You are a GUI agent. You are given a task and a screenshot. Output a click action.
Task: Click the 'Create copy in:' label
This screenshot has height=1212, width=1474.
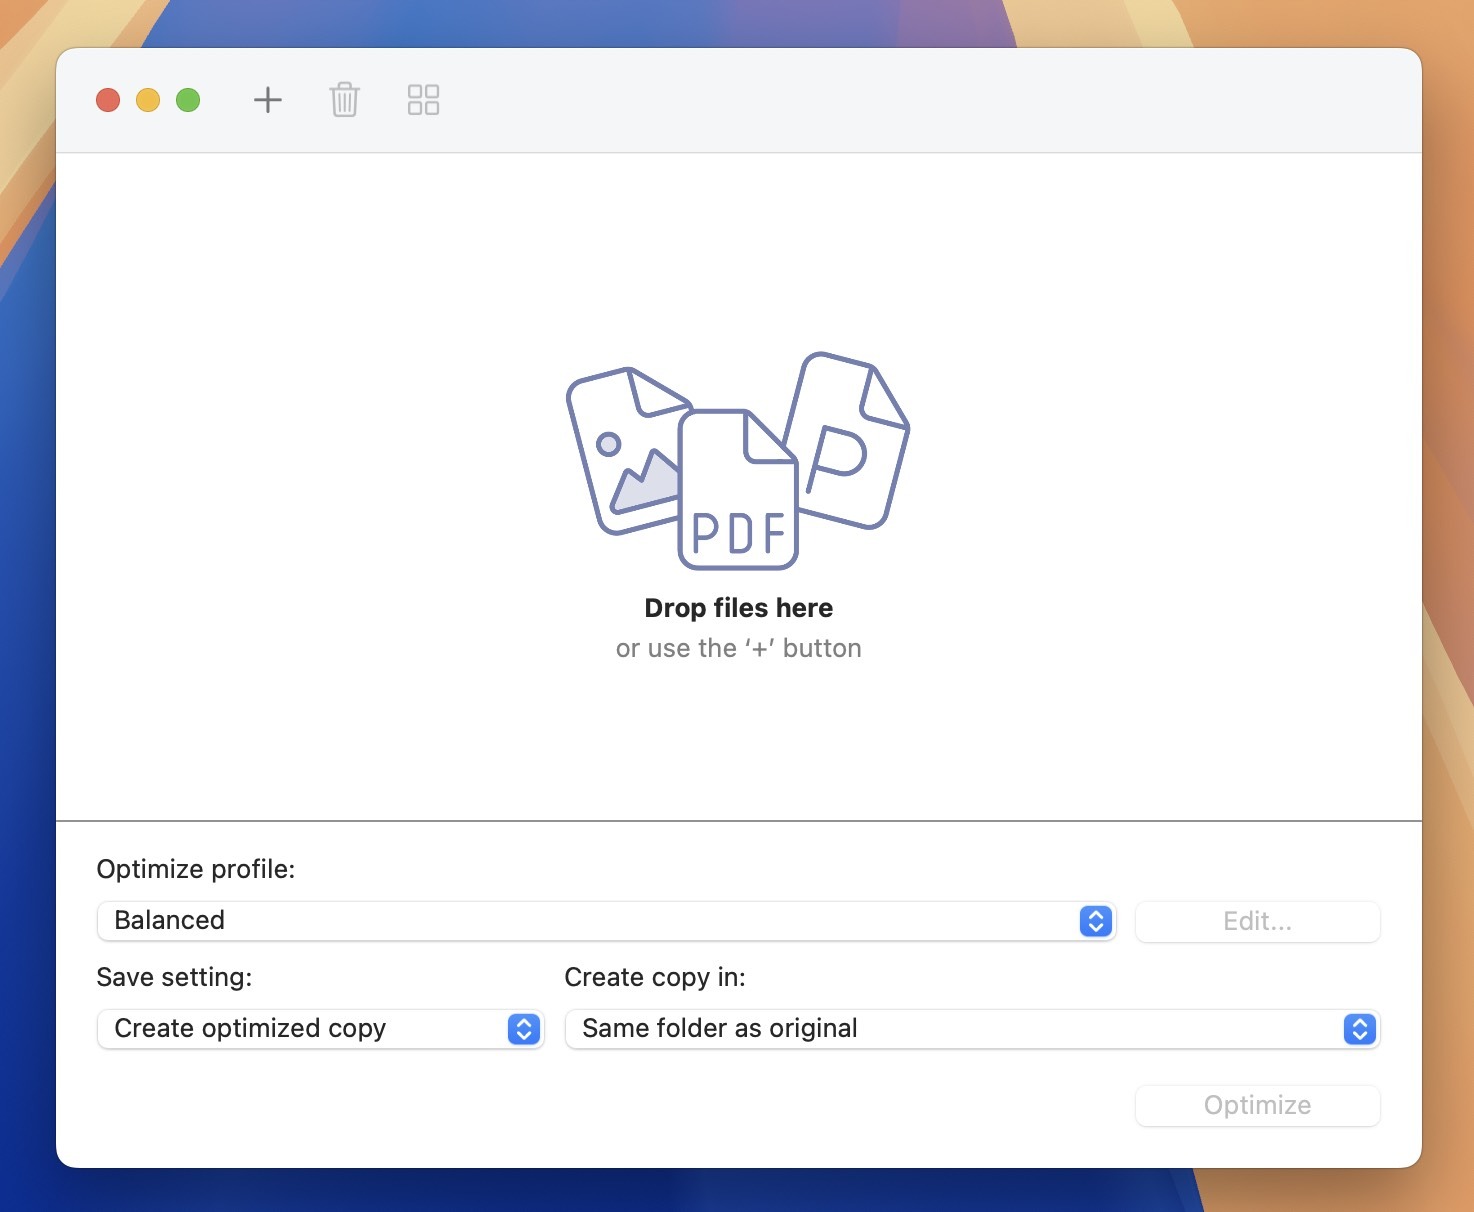pos(654,977)
